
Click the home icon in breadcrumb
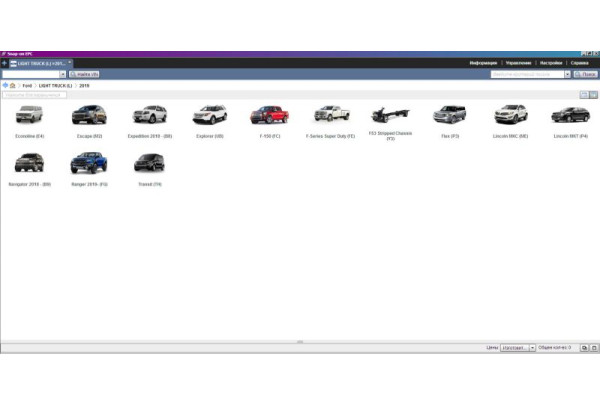[13, 86]
